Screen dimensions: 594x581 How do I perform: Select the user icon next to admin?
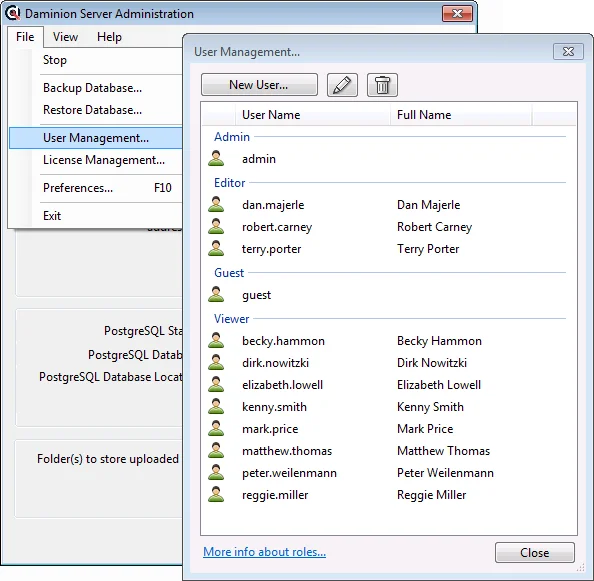point(216,158)
